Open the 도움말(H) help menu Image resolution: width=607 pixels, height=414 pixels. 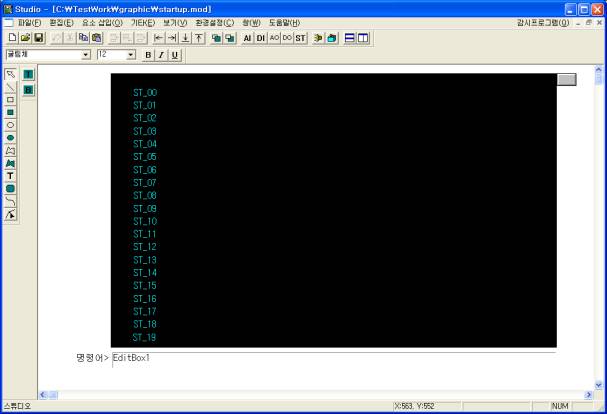coord(283,22)
